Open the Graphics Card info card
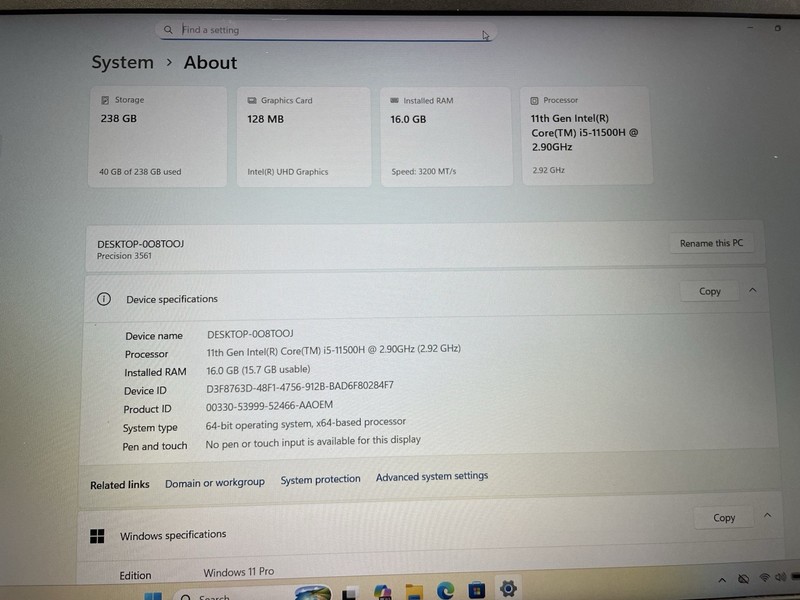Screen dimensions: 800x600 (x=304, y=137)
